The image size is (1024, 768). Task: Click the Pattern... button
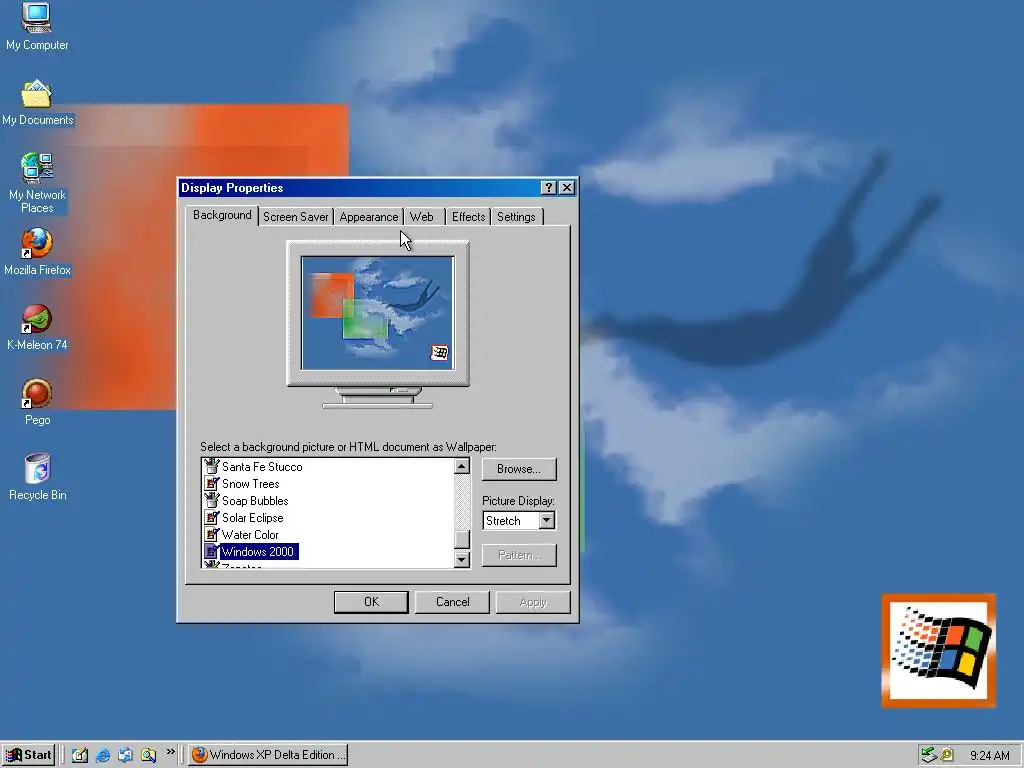tap(519, 555)
